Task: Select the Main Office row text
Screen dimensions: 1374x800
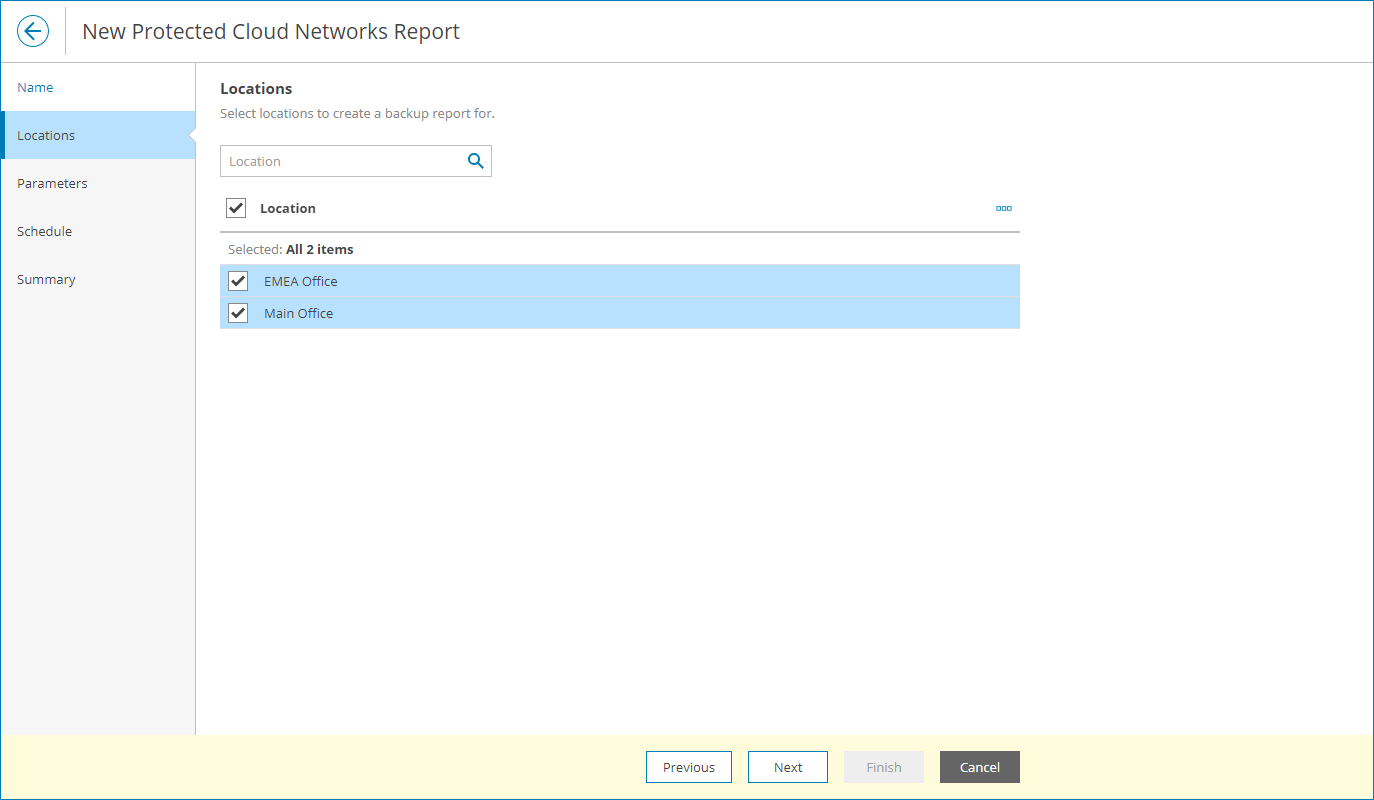Action: [x=299, y=313]
